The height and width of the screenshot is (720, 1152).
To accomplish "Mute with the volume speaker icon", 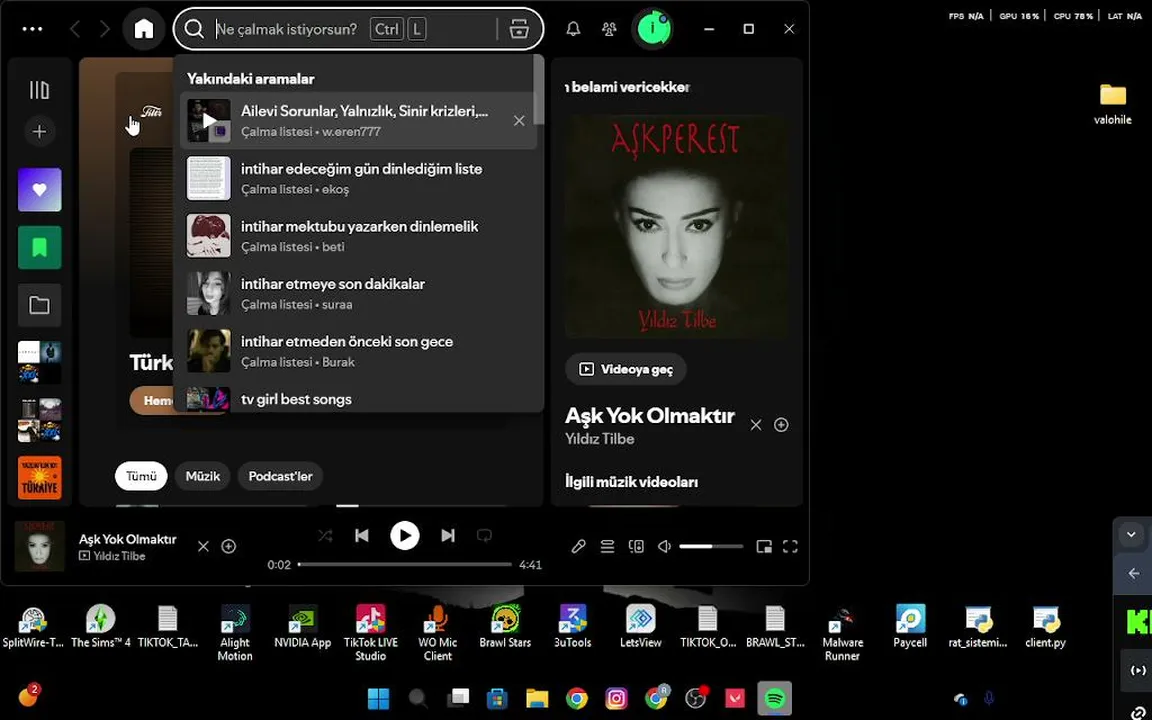I will [x=664, y=547].
